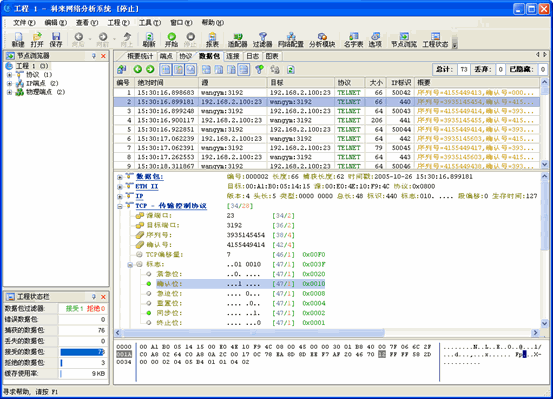
Task: Open the 工具 menu
Action: click(150, 23)
